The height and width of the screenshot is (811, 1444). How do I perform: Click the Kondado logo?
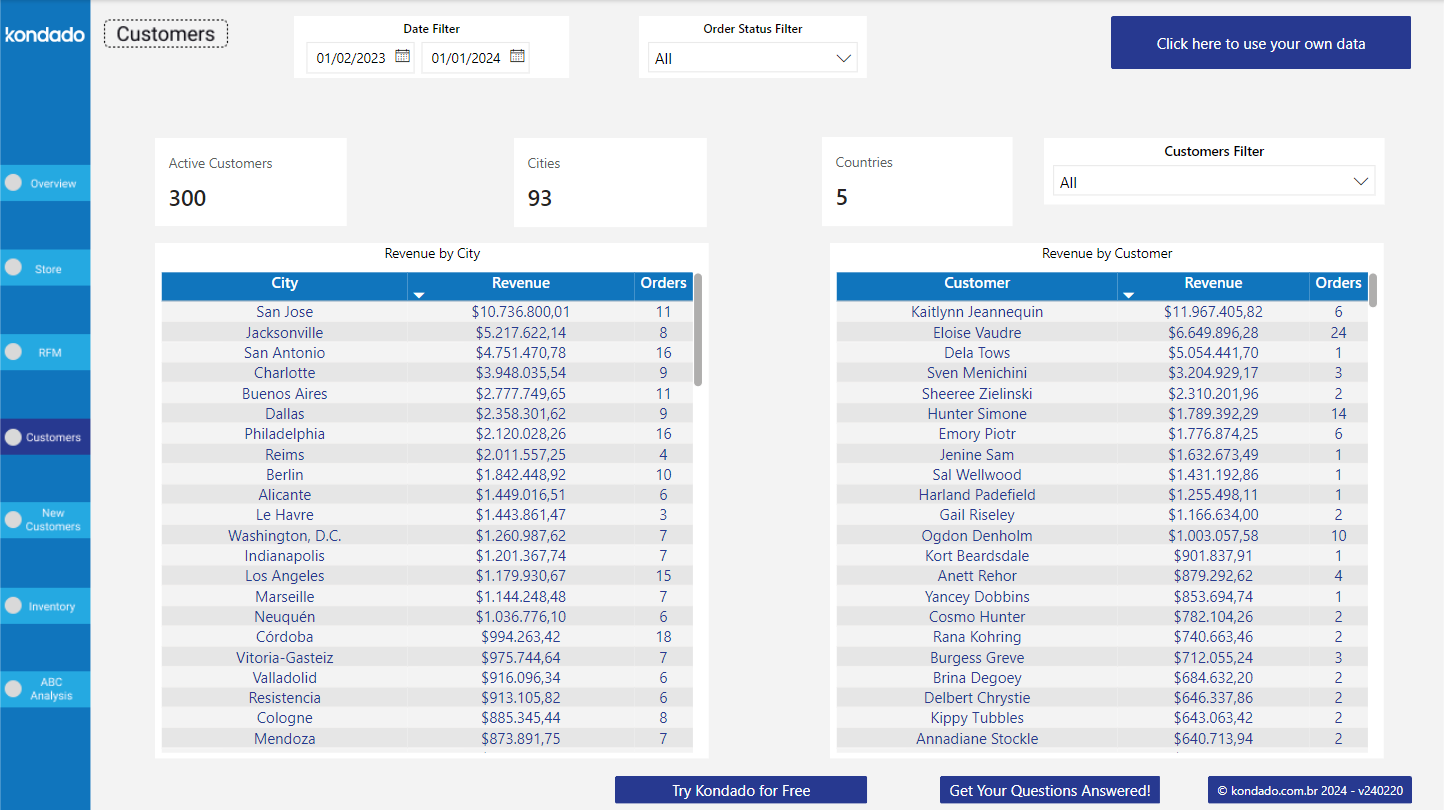tap(44, 35)
